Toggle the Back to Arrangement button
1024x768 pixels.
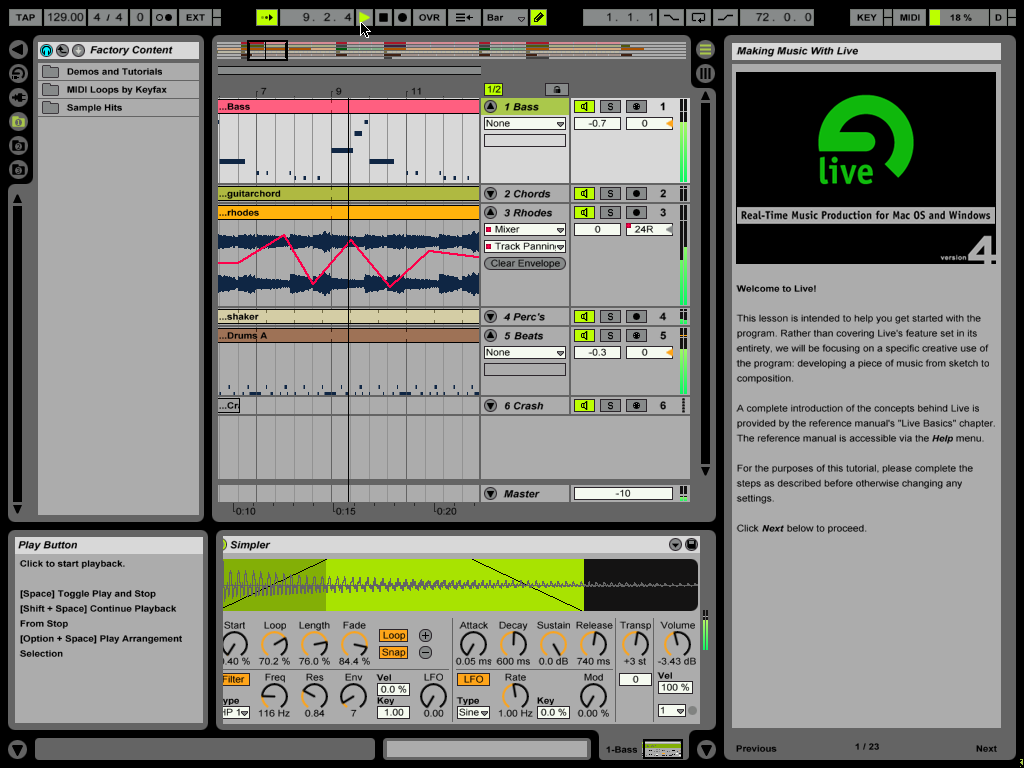(x=464, y=18)
